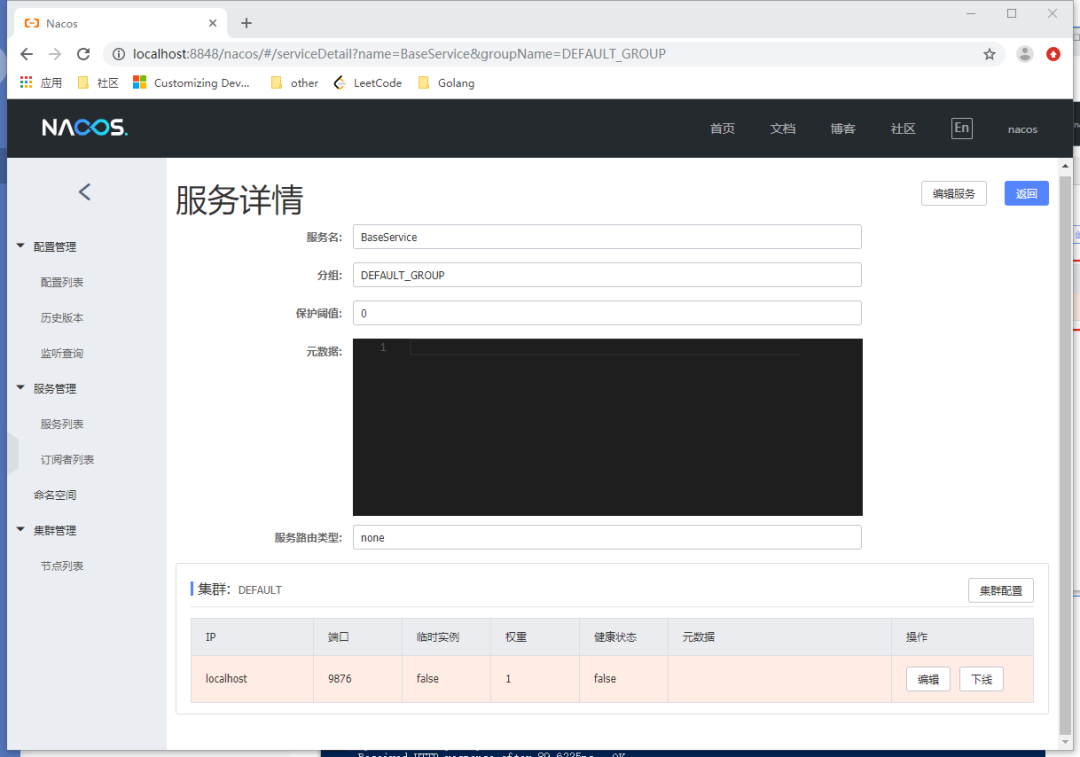Reload the page with refresh icon
Image resolution: width=1080 pixels, height=757 pixels.
click(83, 54)
